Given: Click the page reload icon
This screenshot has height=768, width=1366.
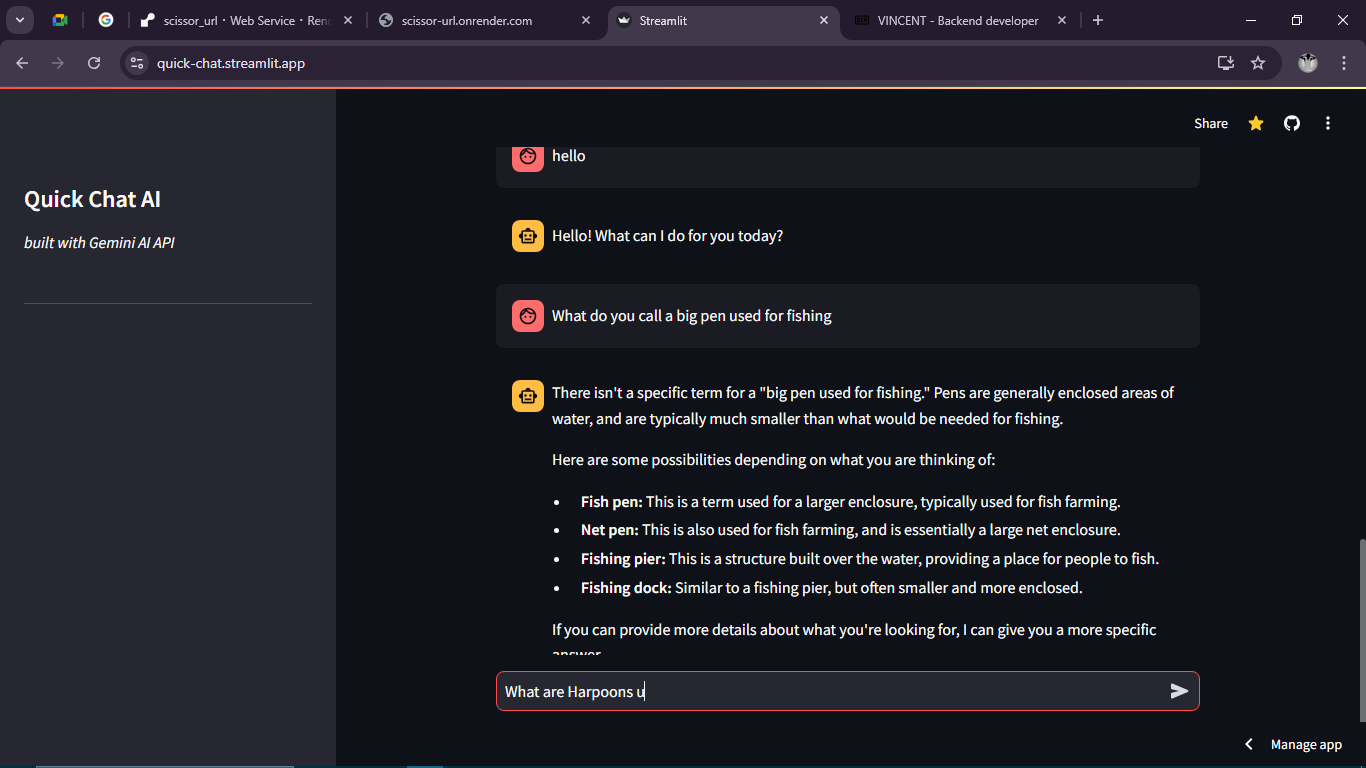Looking at the screenshot, I should (x=93, y=62).
